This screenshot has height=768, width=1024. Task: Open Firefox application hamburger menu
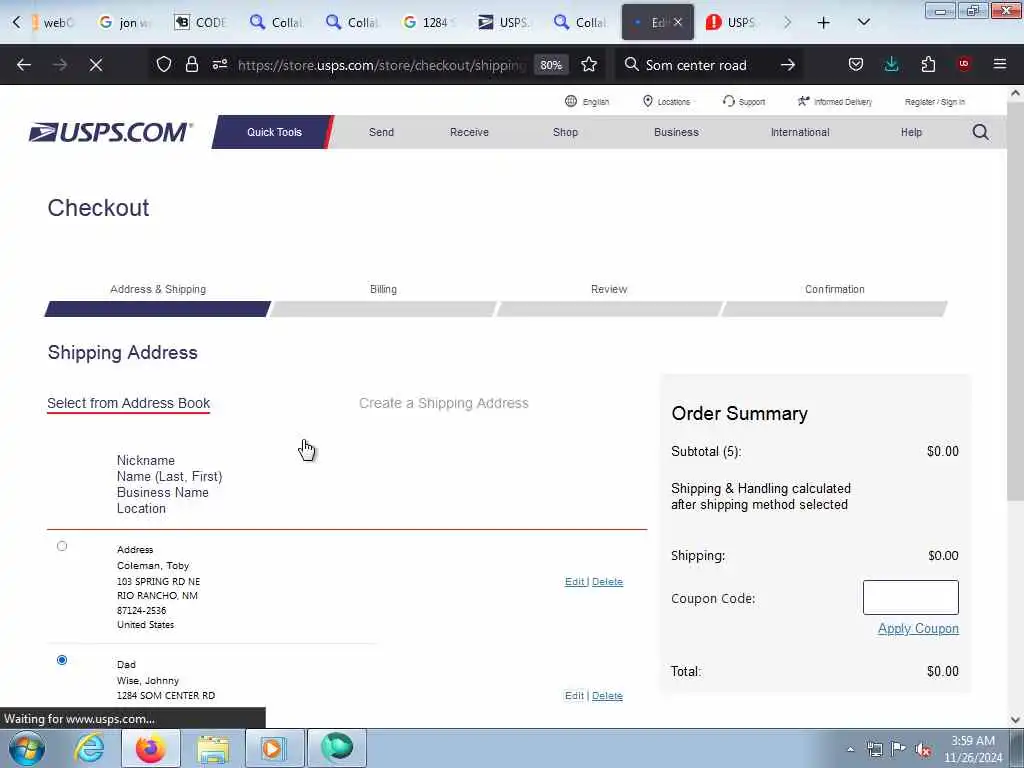point(1000,64)
